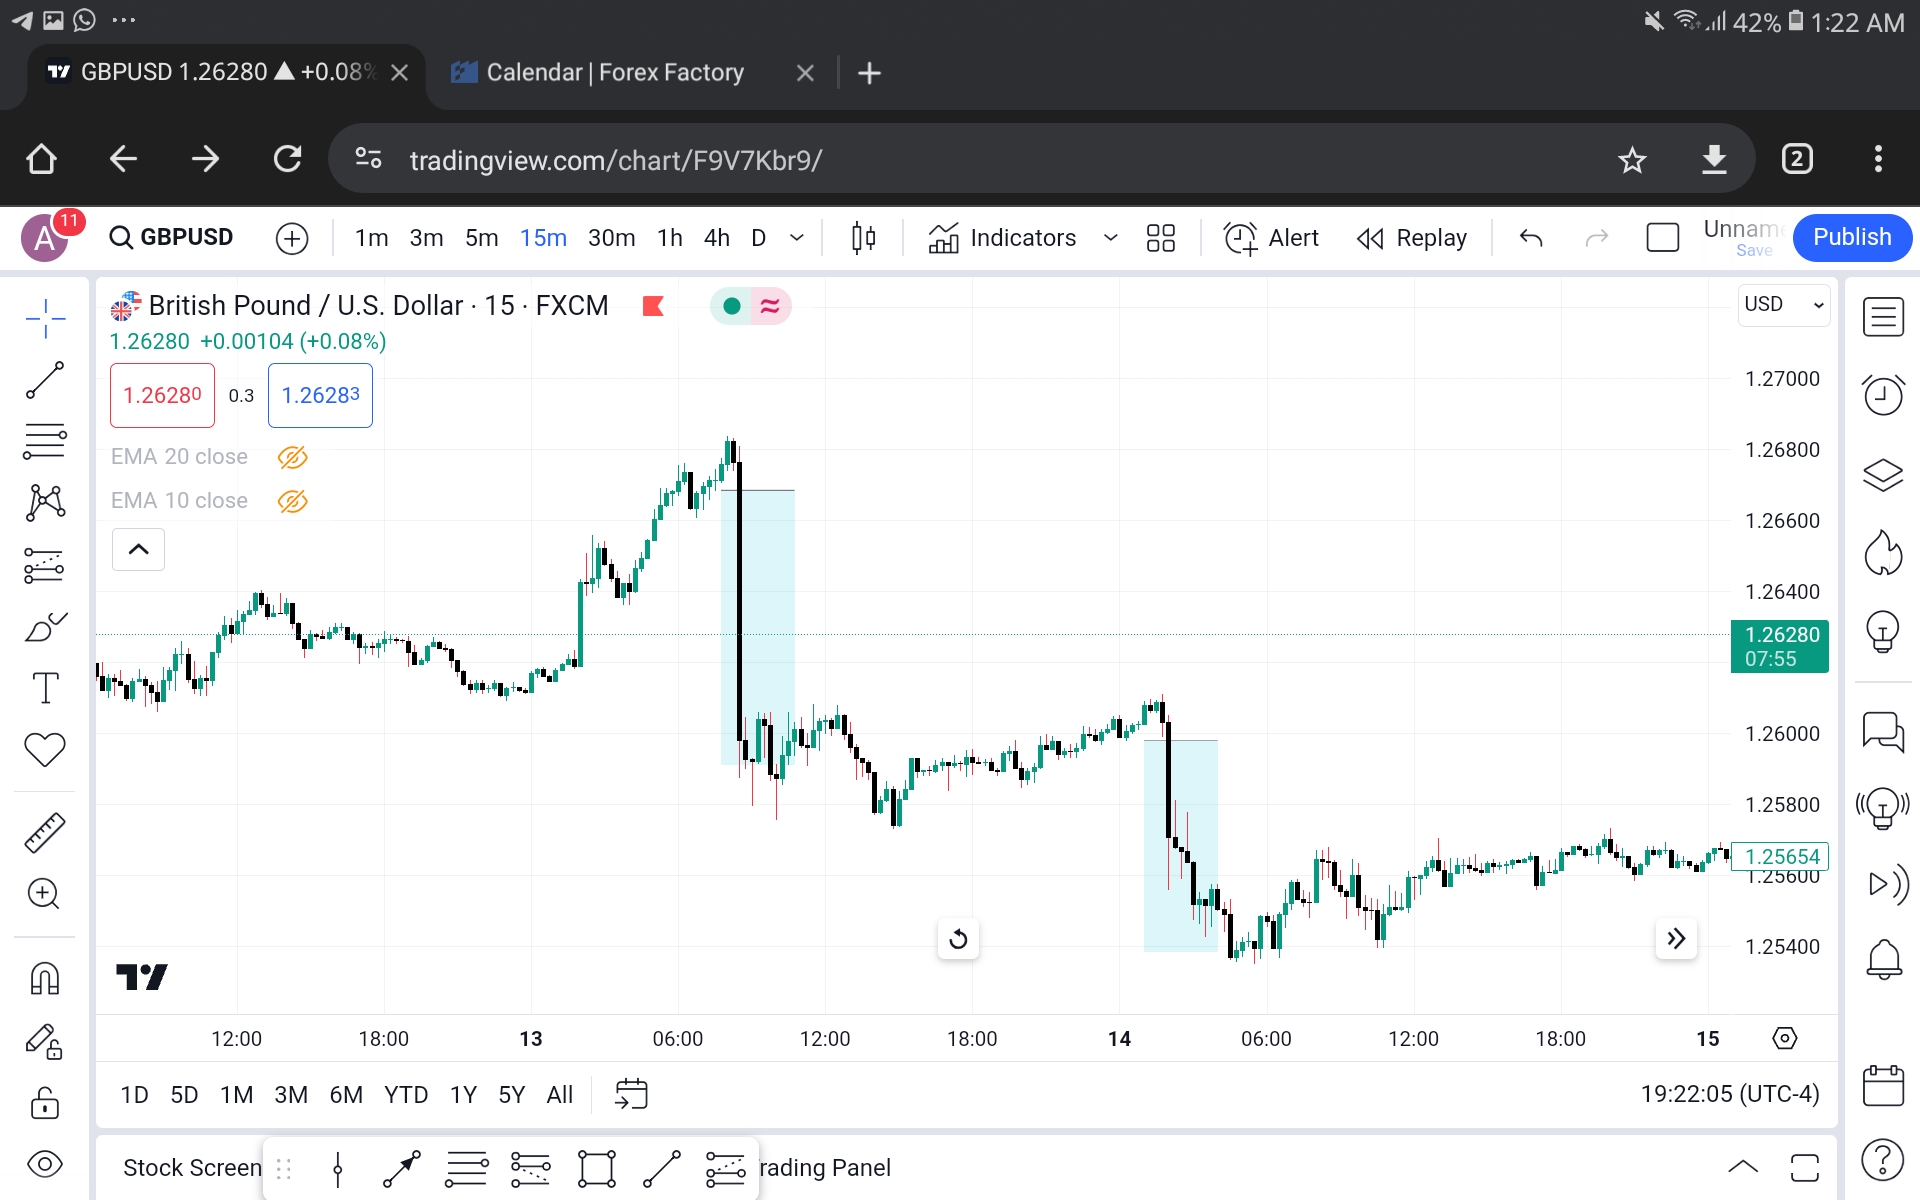This screenshot has width=1920, height=1200.
Task: Expand the timeframe selector dropdown arrow
Action: pyautogui.click(x=796, y=238)
